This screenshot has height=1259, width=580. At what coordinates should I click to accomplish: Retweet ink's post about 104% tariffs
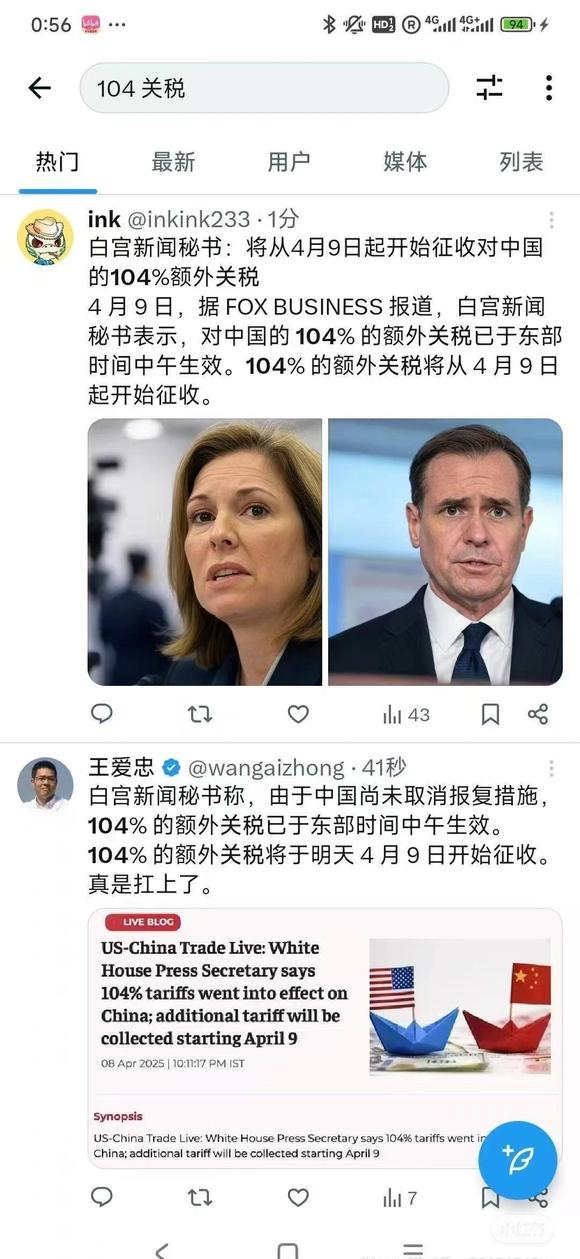[200, 714]
